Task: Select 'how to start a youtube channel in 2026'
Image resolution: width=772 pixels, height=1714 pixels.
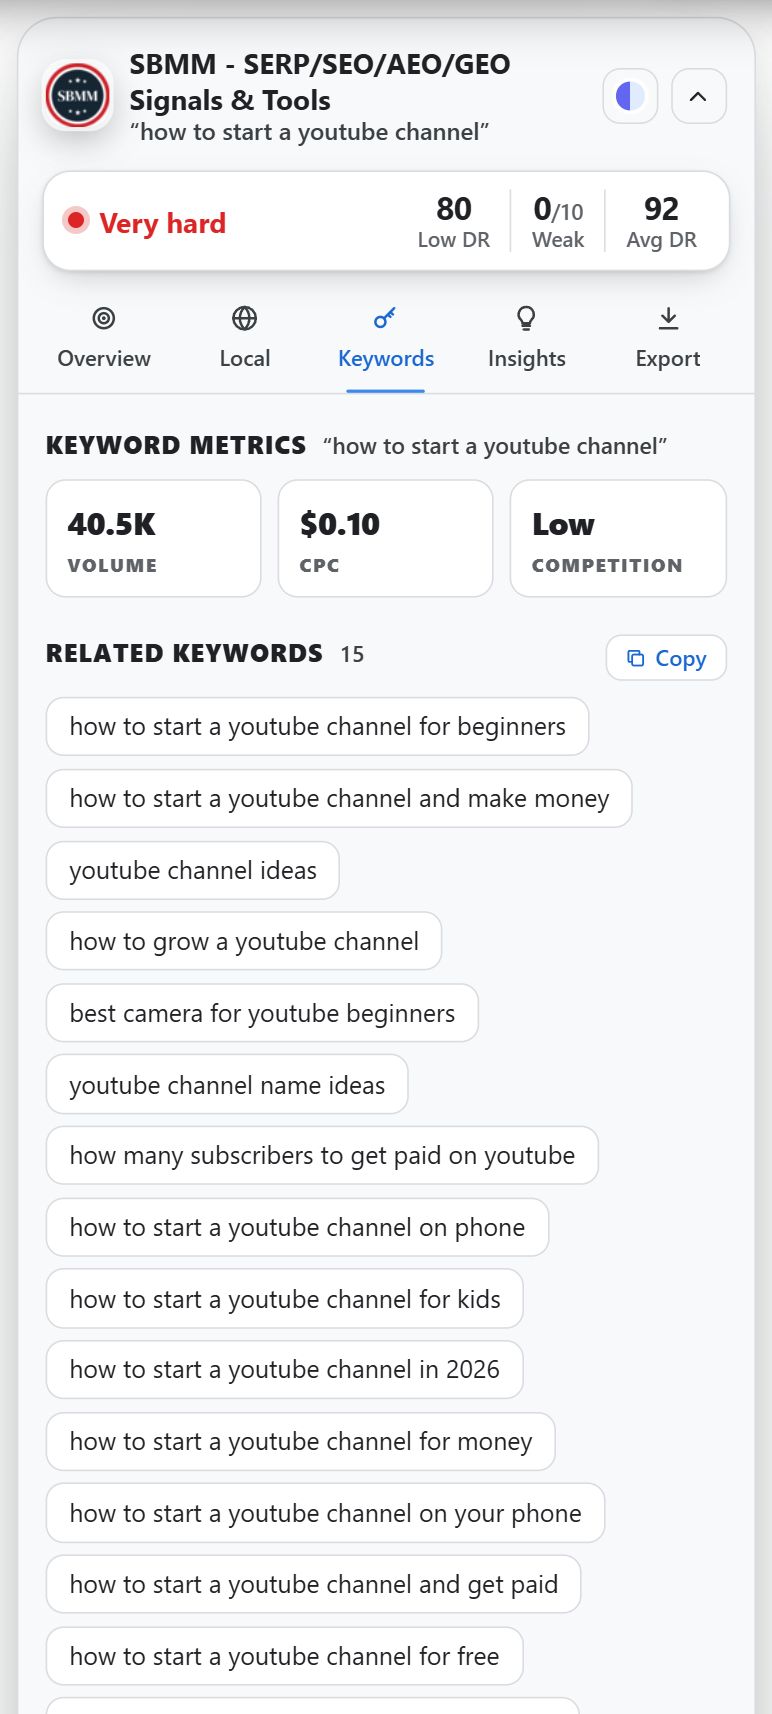Action: point(285,1370)
